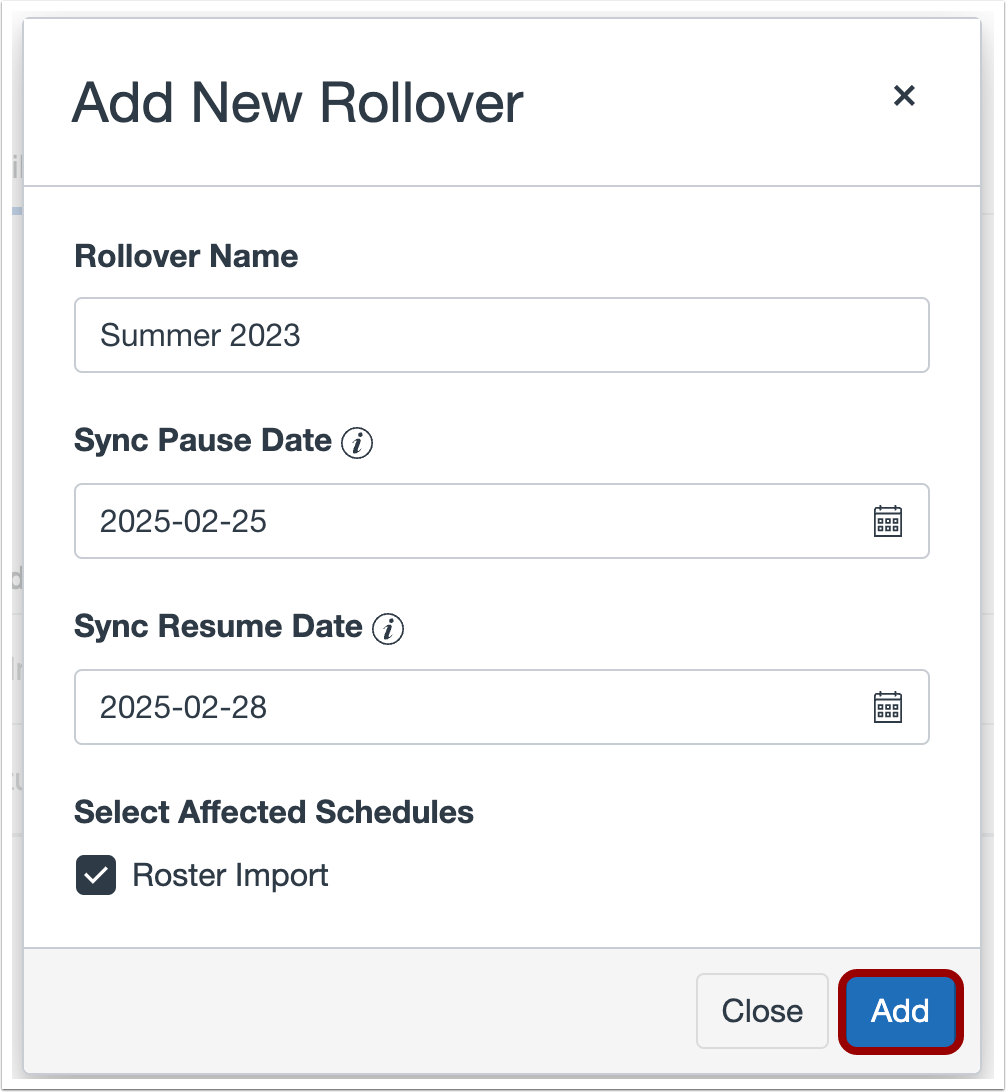The image size is (1006, 1092).
Task: Click the Roster Import checkbox under Select Affected Schedules
Action: coord(95,874)
